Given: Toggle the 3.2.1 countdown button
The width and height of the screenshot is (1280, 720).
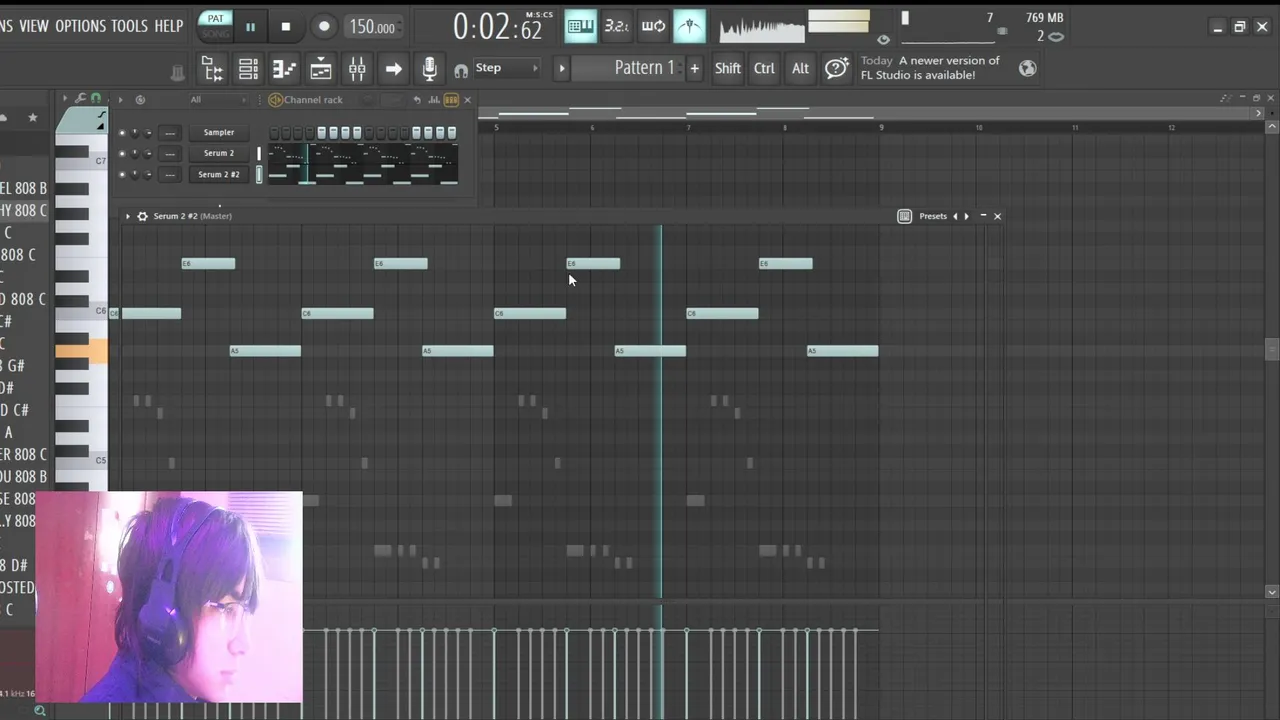Looking at the screenshot, I should 617,26.
